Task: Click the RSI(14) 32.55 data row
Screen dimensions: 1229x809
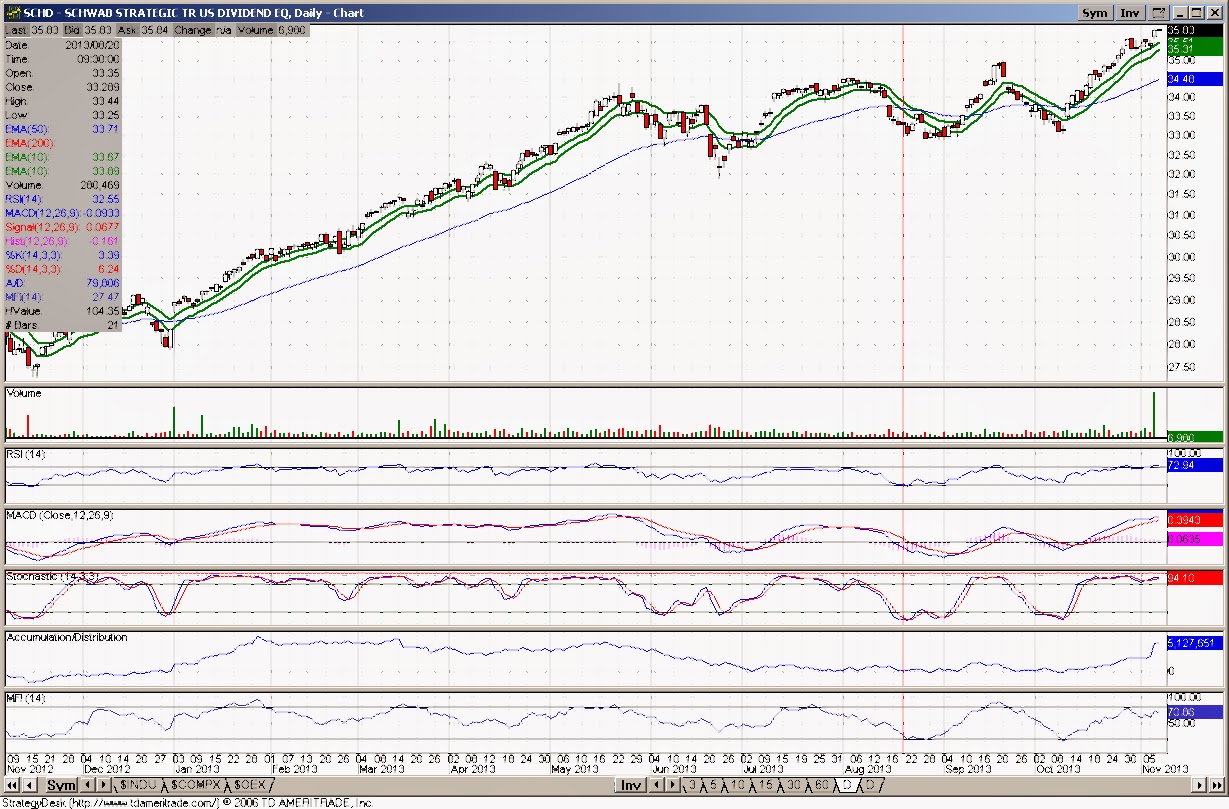Action: [62, 199]
